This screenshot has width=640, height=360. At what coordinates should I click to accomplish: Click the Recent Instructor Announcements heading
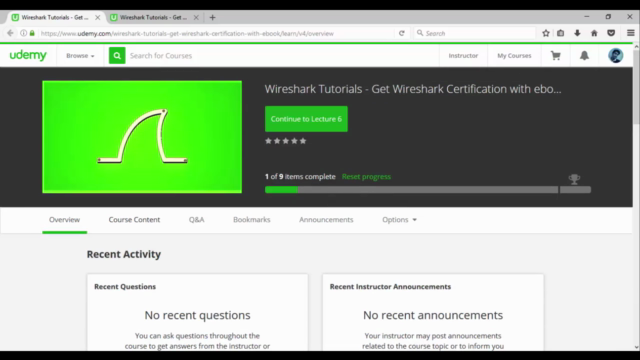390,287
